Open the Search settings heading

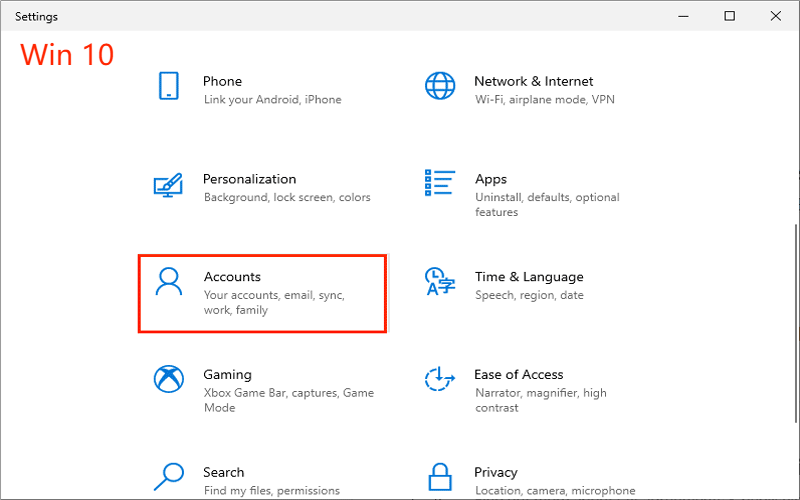click(x=223, y=472)
